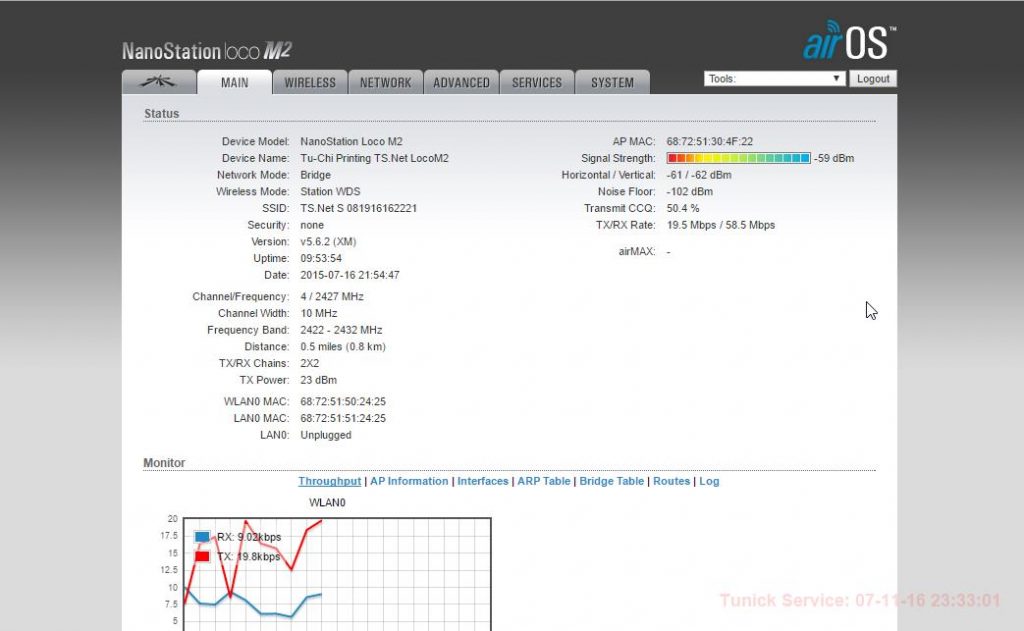Click the Wireless Mode value 'Station WDS'
1024x631 pixels.
(x=330, y=191)
